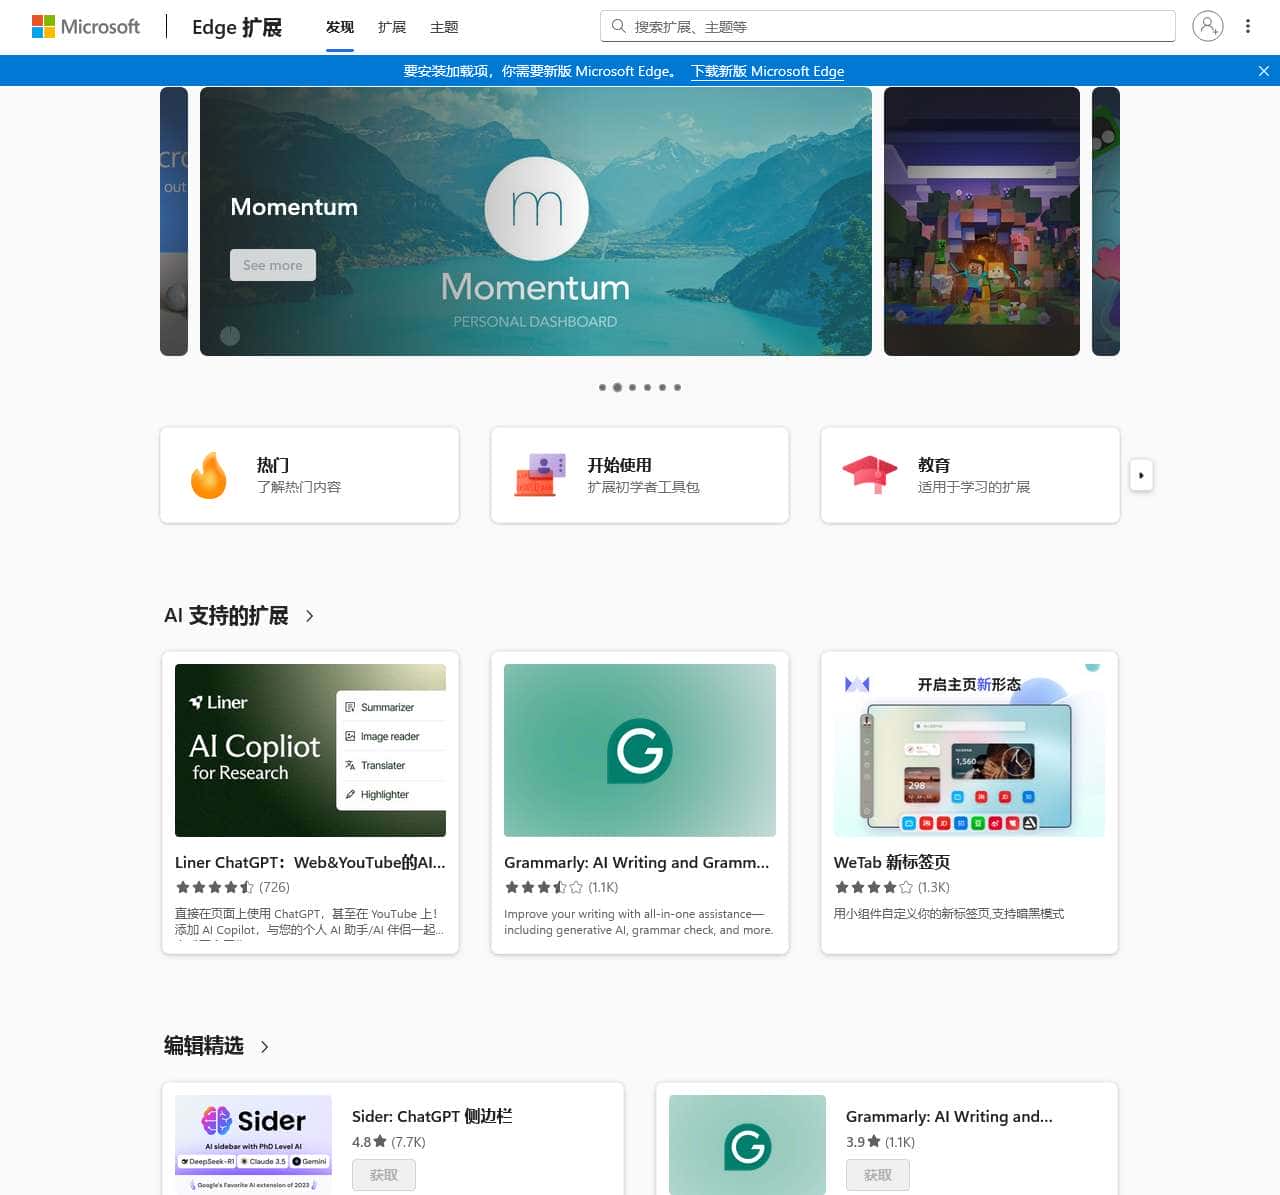Click the See more button on Momentum banner
Image resolution: width=1280 pixels, height=1195 pixels.
(272, 264)
